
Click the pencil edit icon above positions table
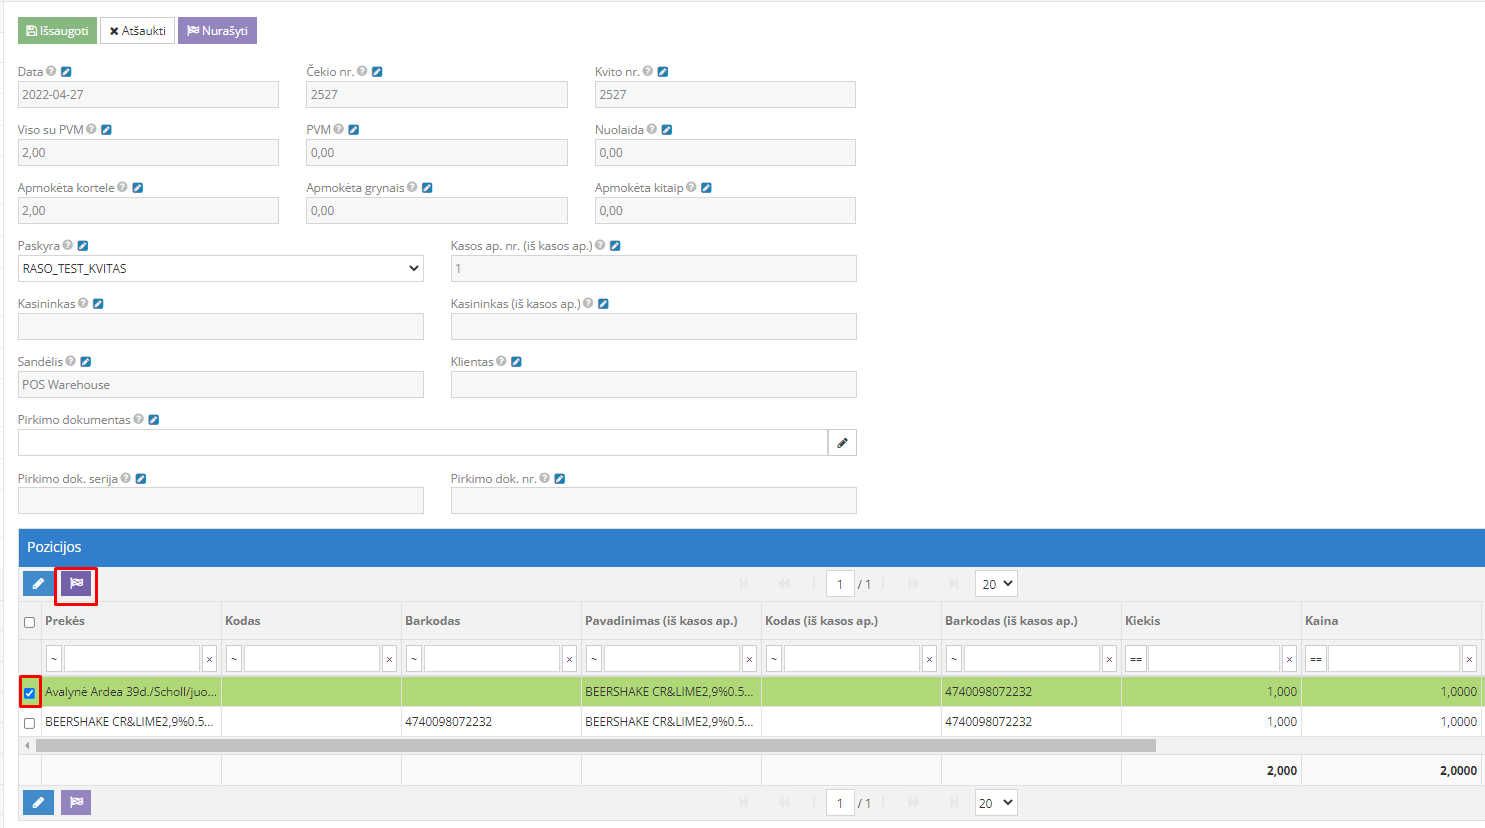38,584
